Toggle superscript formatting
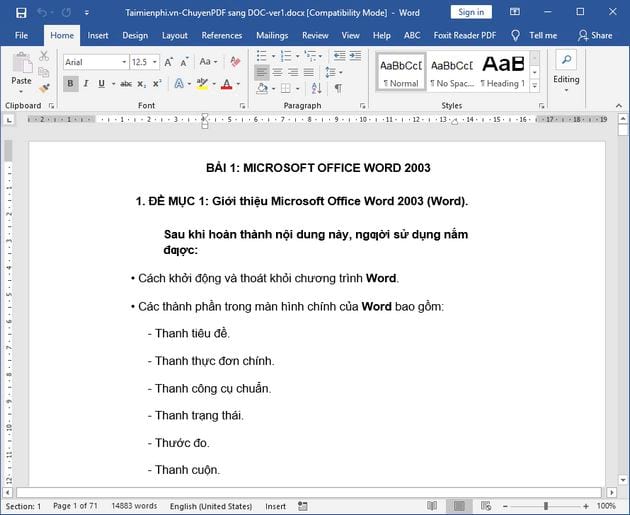The image size is (630, 515). [157, 84]
